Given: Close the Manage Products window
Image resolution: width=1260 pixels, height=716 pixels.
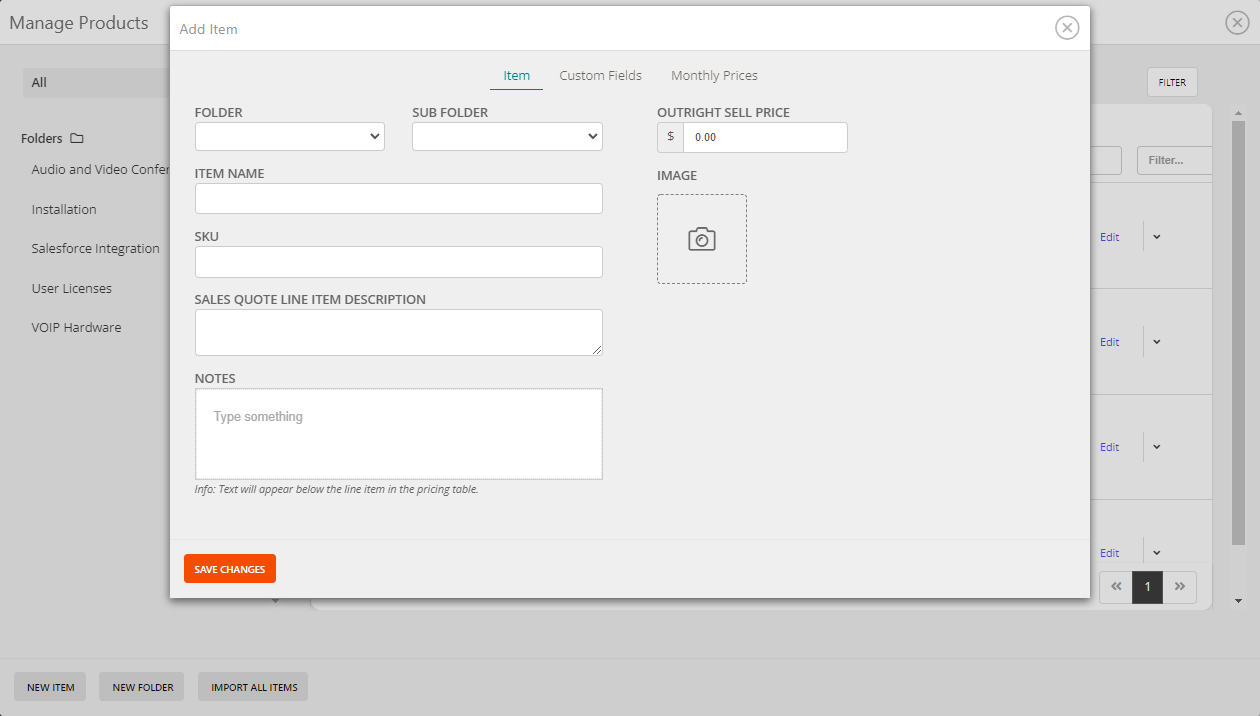Looking at the screenshot, I should pyautogui.click(x=1237, y=23).
